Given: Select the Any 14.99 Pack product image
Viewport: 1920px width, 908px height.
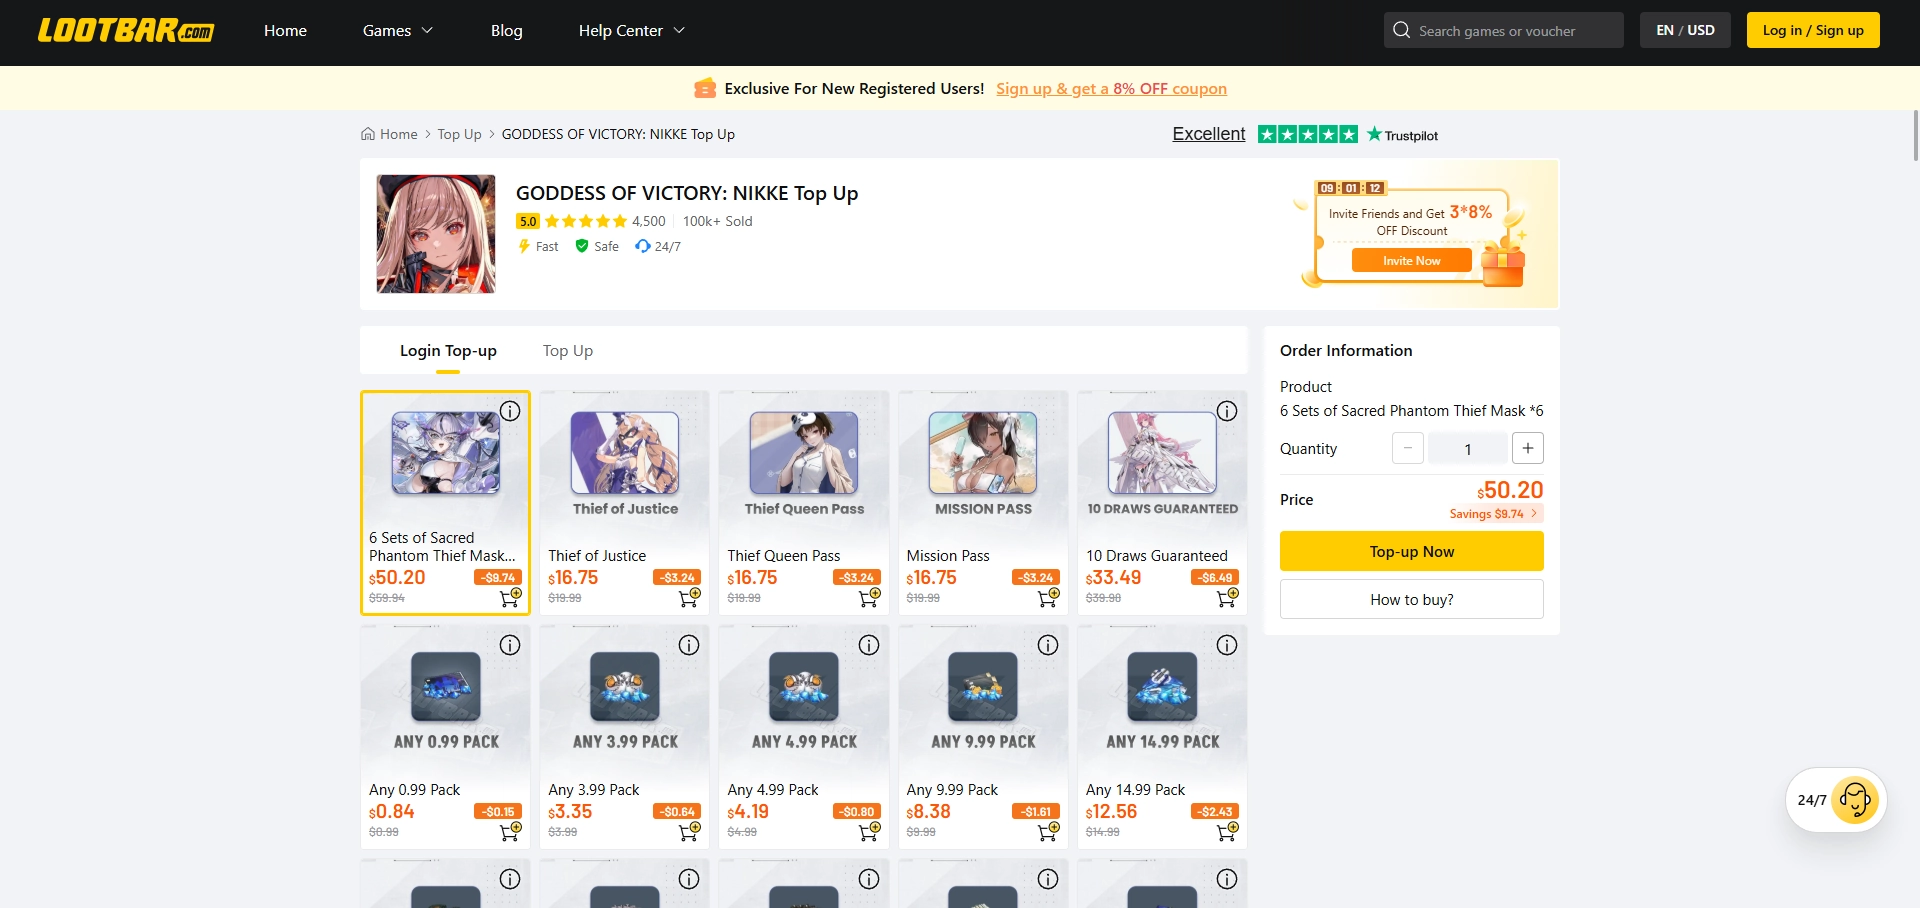Looking at the screenshot, I should 1162,687.
